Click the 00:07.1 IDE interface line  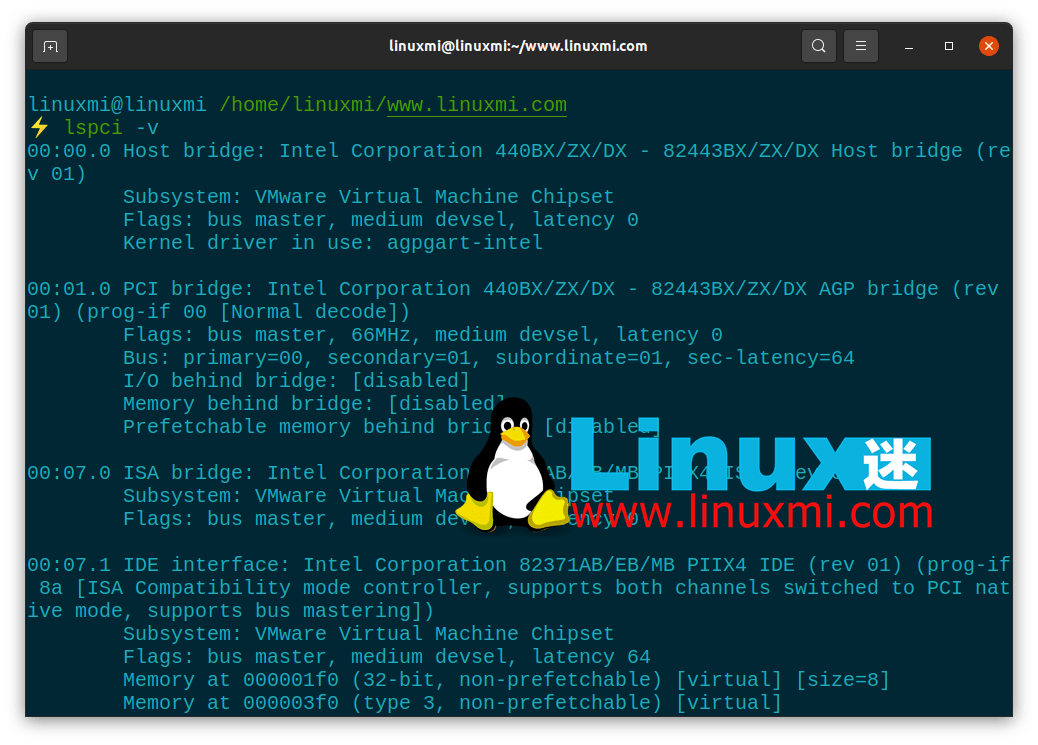[518, 564]
